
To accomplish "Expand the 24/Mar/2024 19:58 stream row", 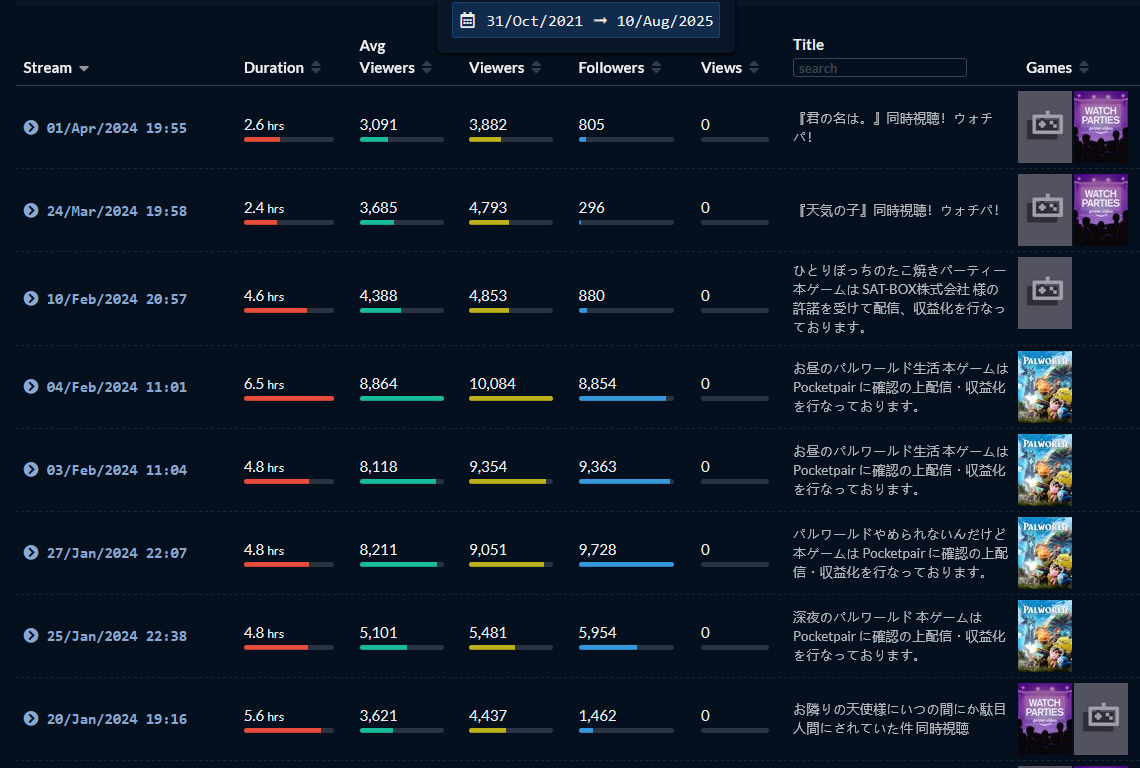I will pos(31,210).
